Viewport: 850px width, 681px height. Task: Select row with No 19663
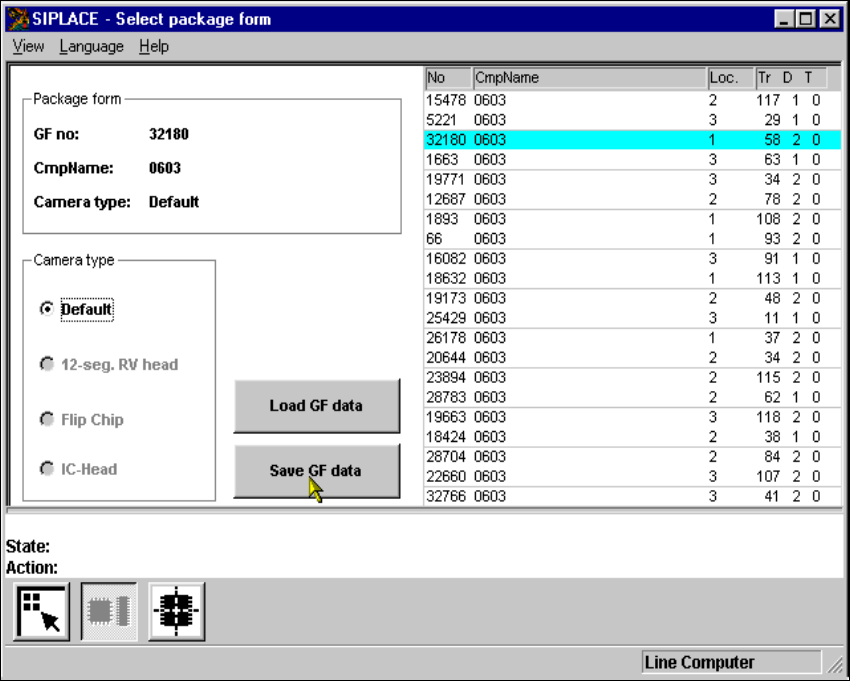pos(632,417)
